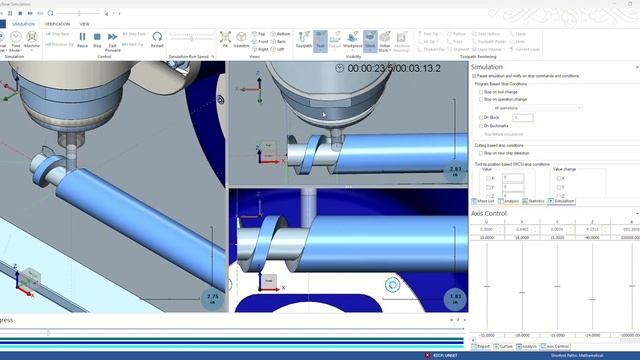Viewport: 640px width, 360px height.
Task: Click the Stop button in the ribbon
Action: 97,40
